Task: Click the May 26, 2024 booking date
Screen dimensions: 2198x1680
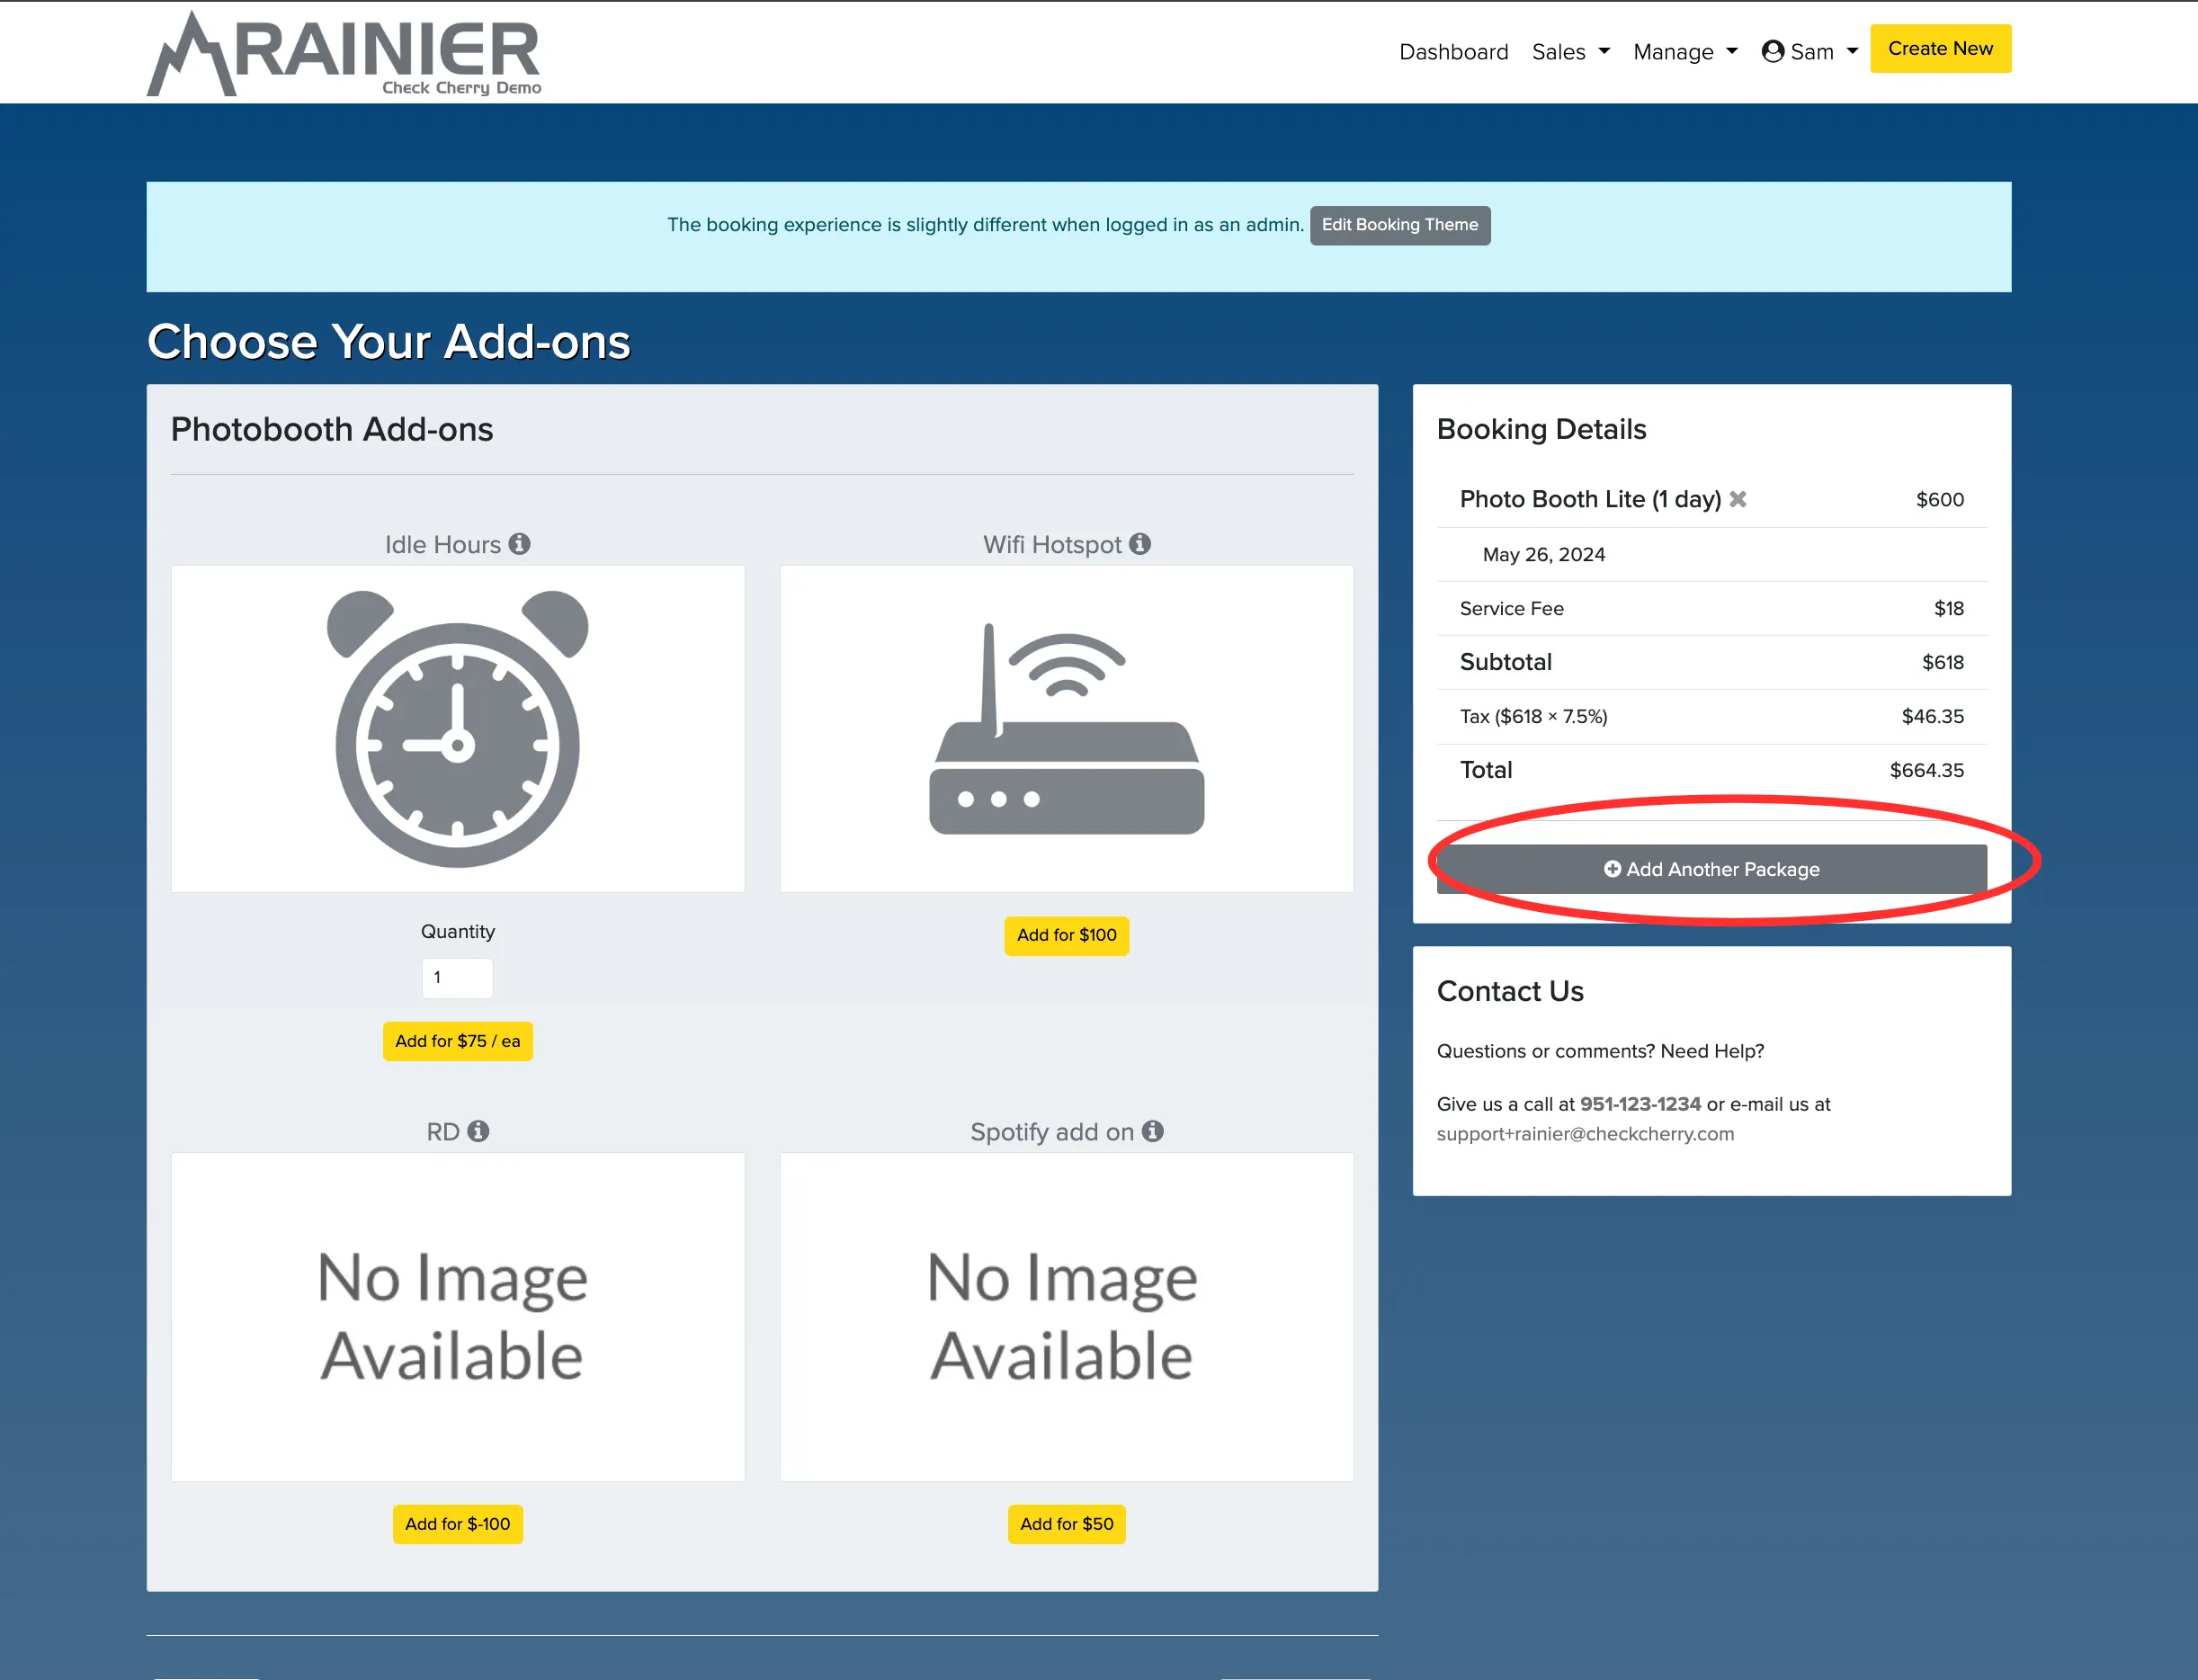Action: pyautogui.click(x=1544, y=555)
